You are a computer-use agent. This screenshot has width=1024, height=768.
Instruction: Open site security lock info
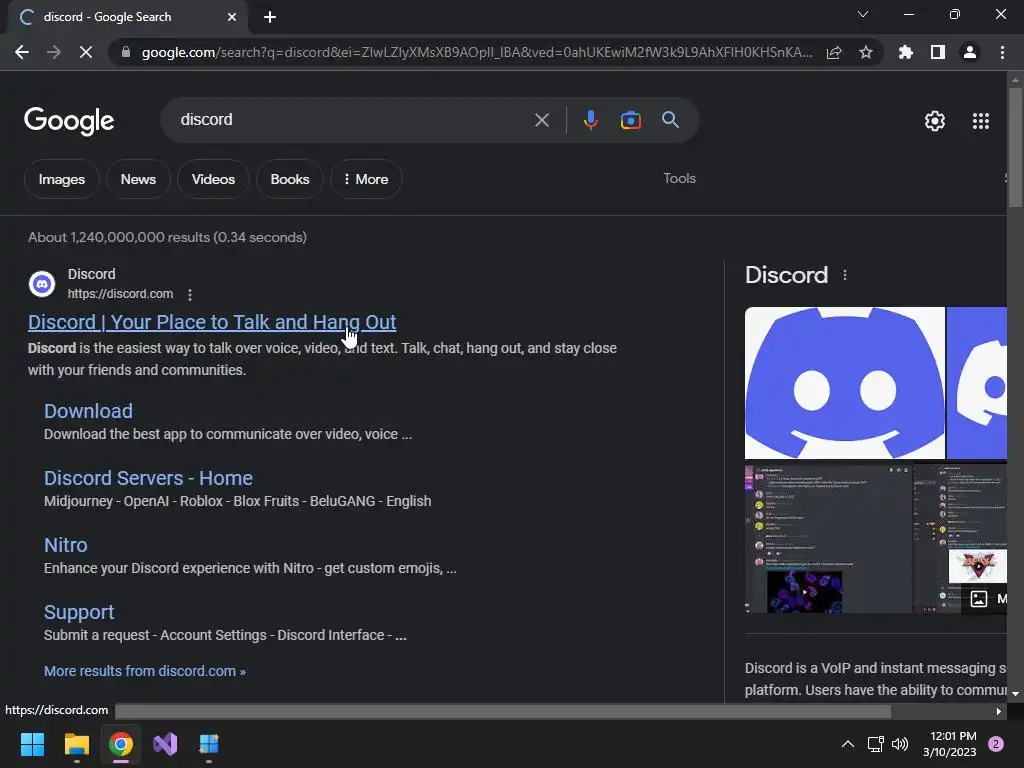[x=126, y=52]
